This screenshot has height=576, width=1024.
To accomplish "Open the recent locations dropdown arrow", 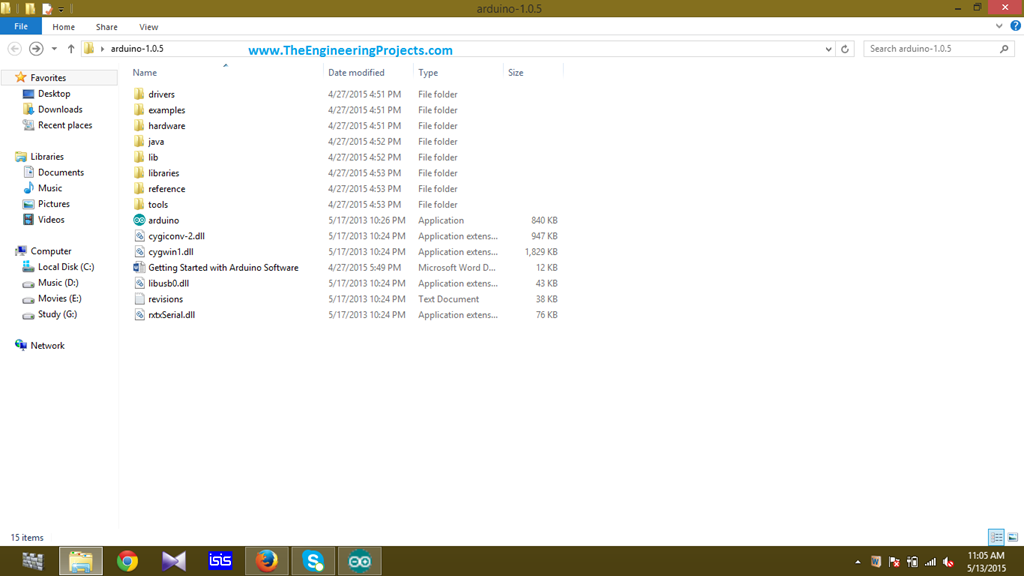I will (x=54, y=49).
